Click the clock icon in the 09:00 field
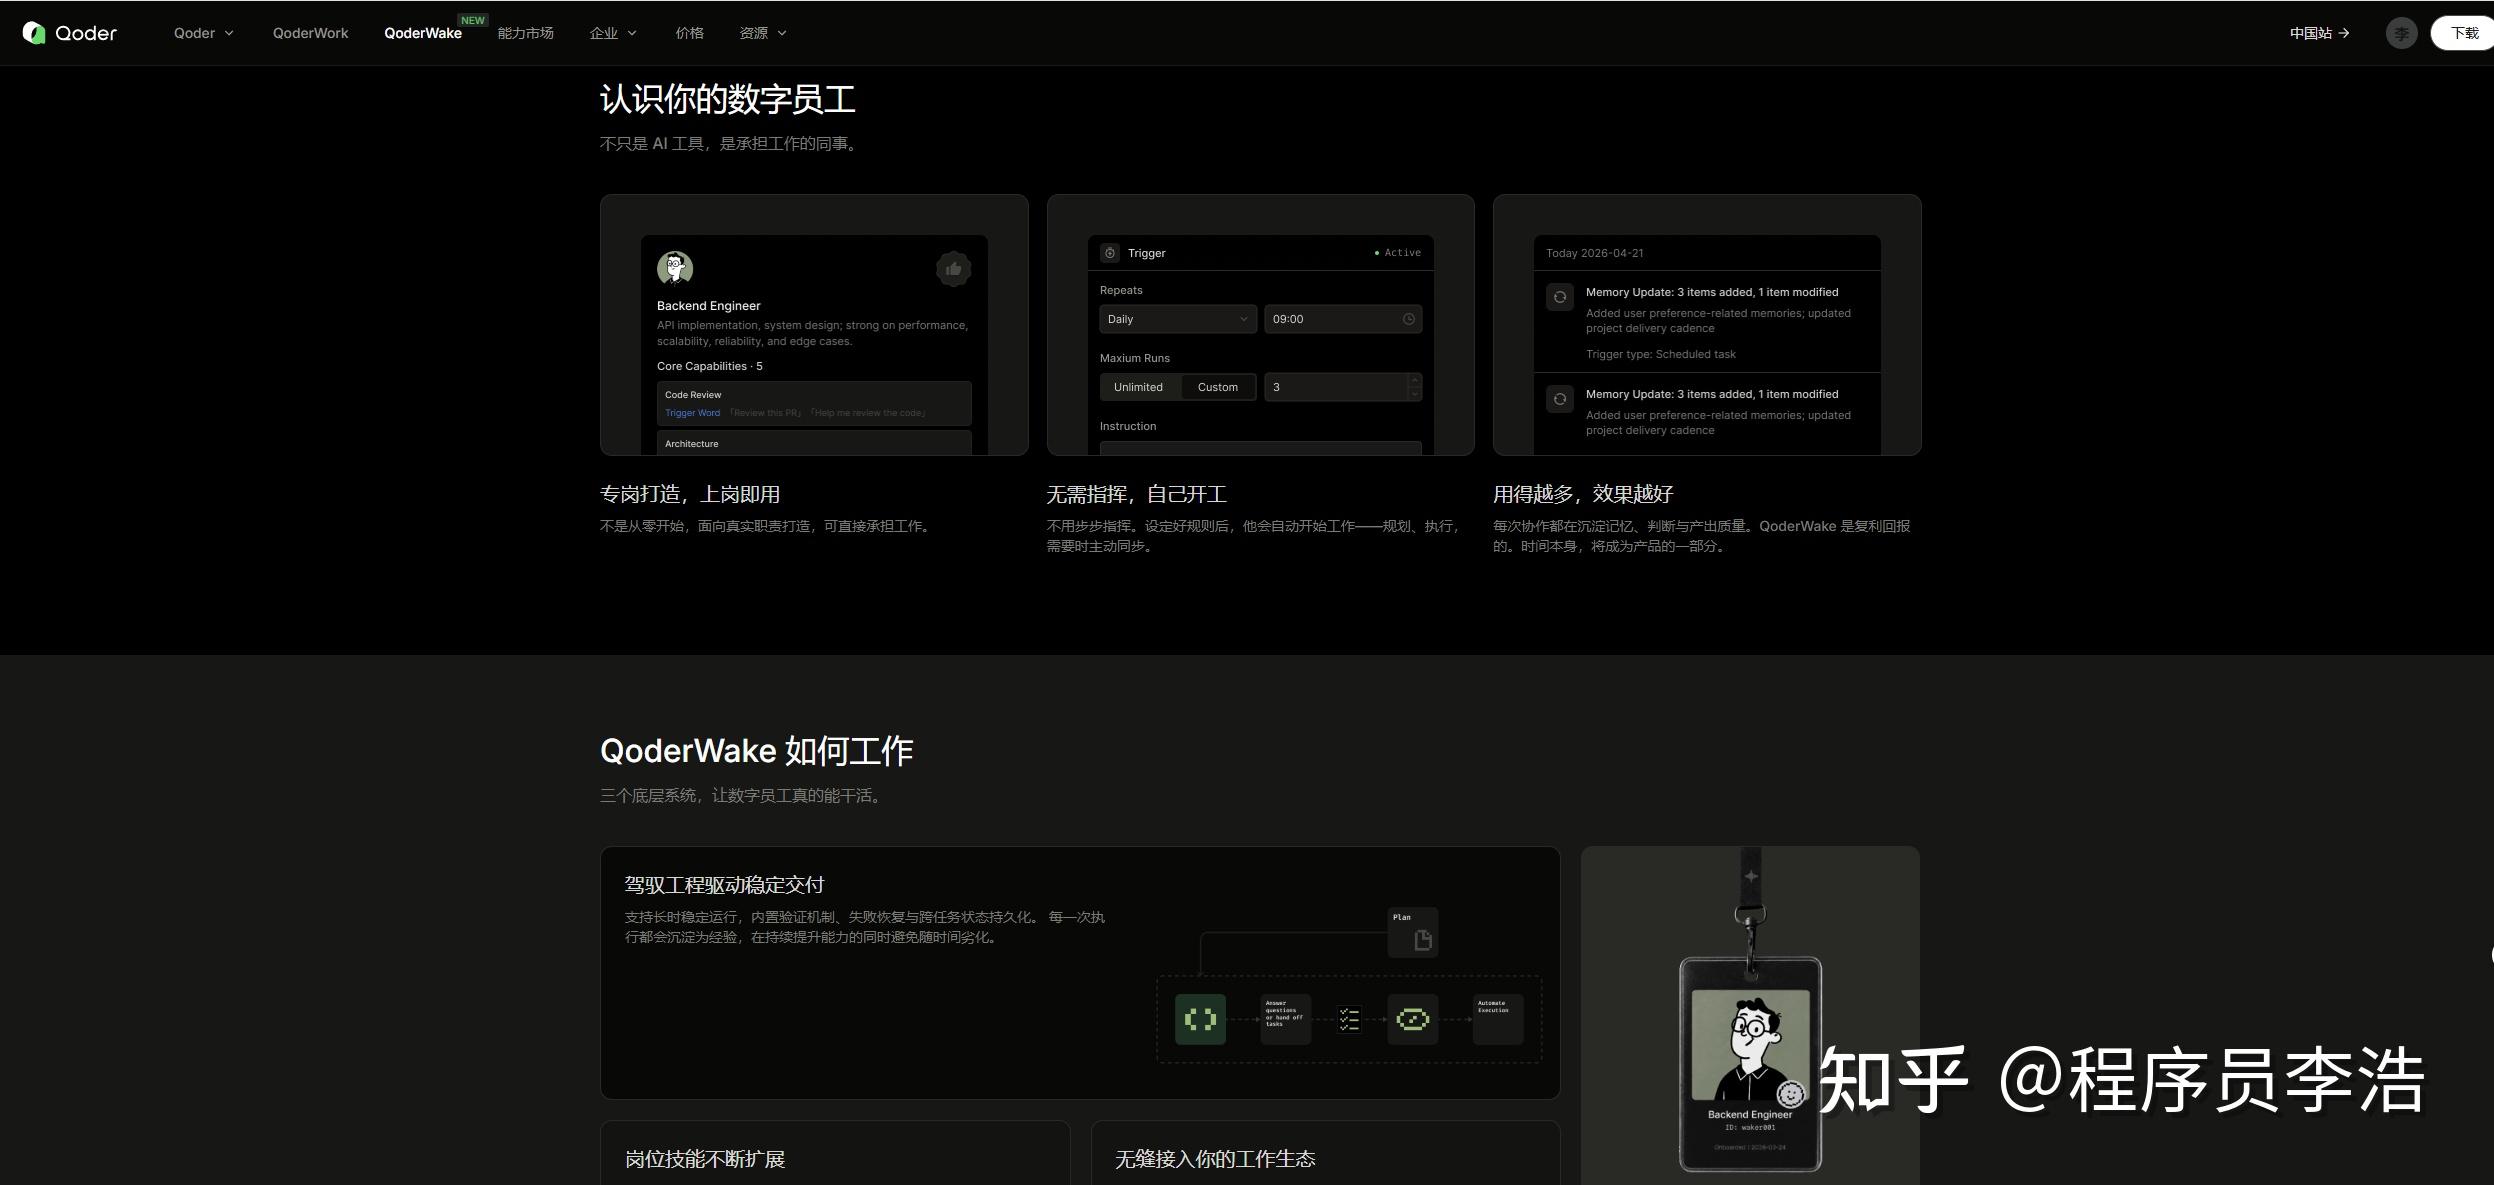 click(1408, 319)
